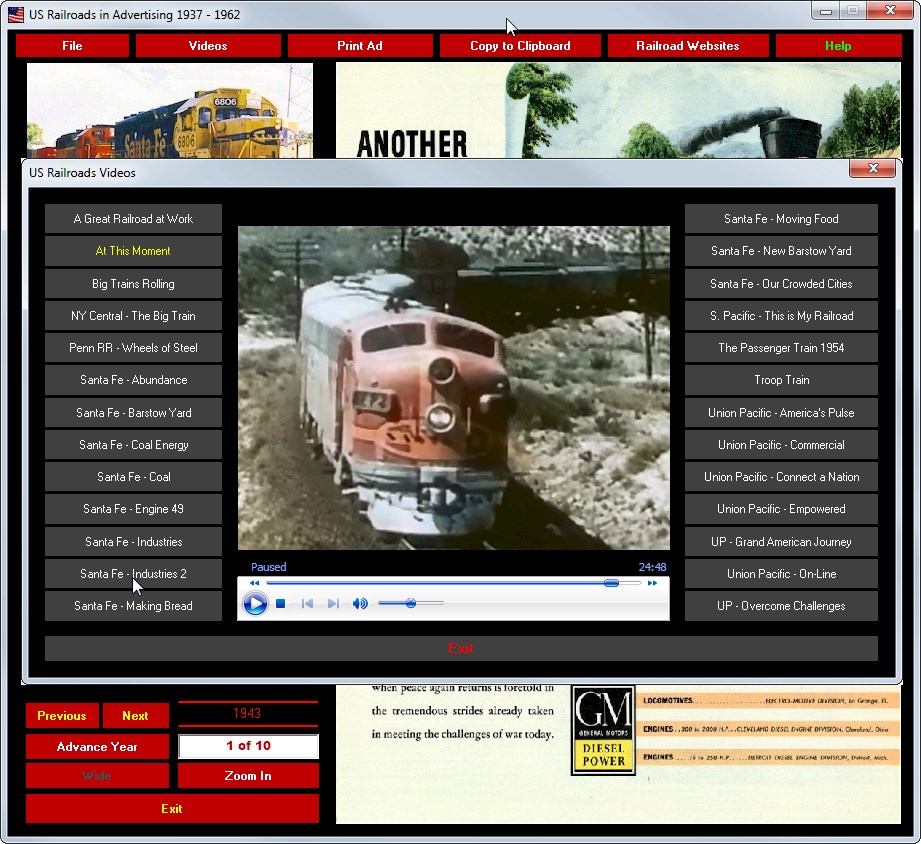Play 'Santa Fe - Abundance' video

pyautogui.click(x=133, y=380)
